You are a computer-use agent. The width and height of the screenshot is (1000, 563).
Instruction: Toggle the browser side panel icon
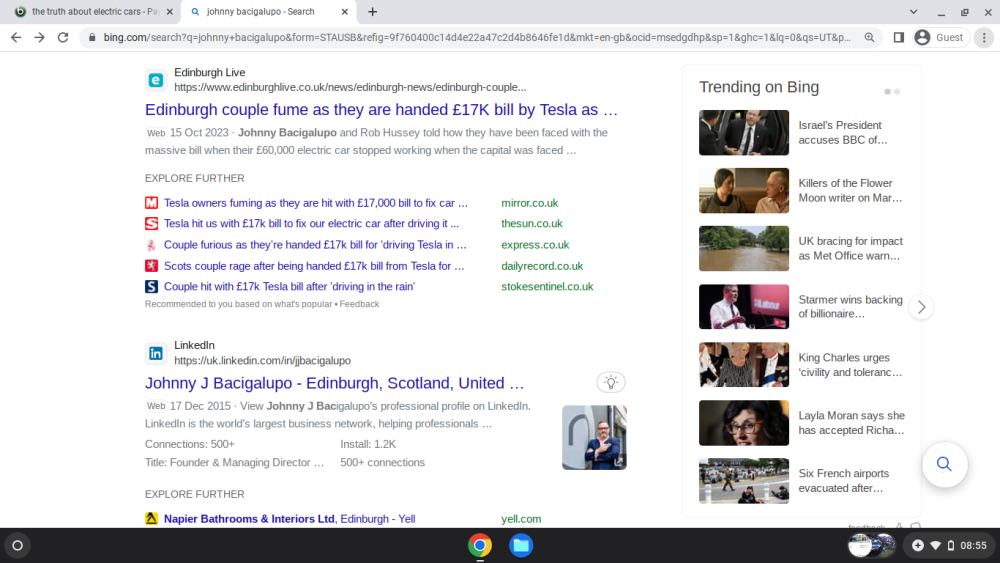point(899,38)
